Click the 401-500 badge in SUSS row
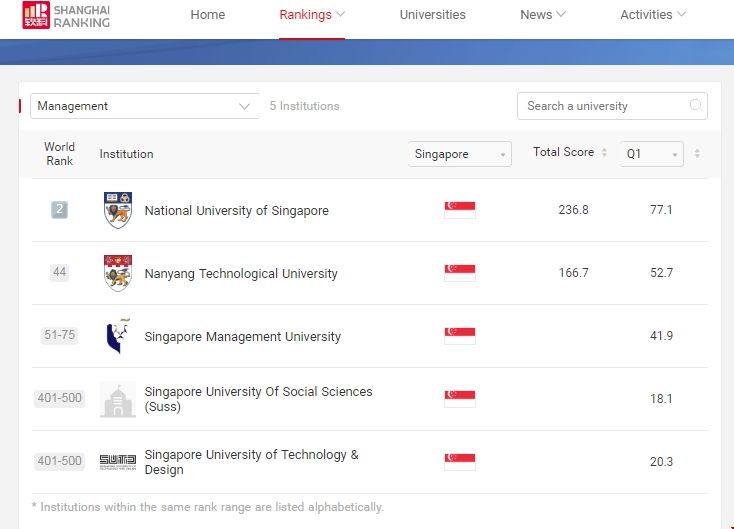This screenshot has height=529, width=734. click(x=59, y=398)
